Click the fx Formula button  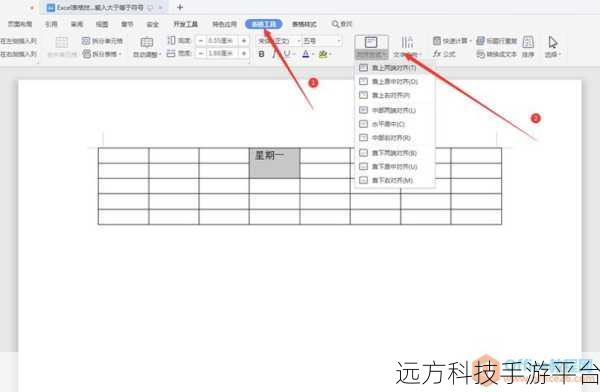pos(444,54)
